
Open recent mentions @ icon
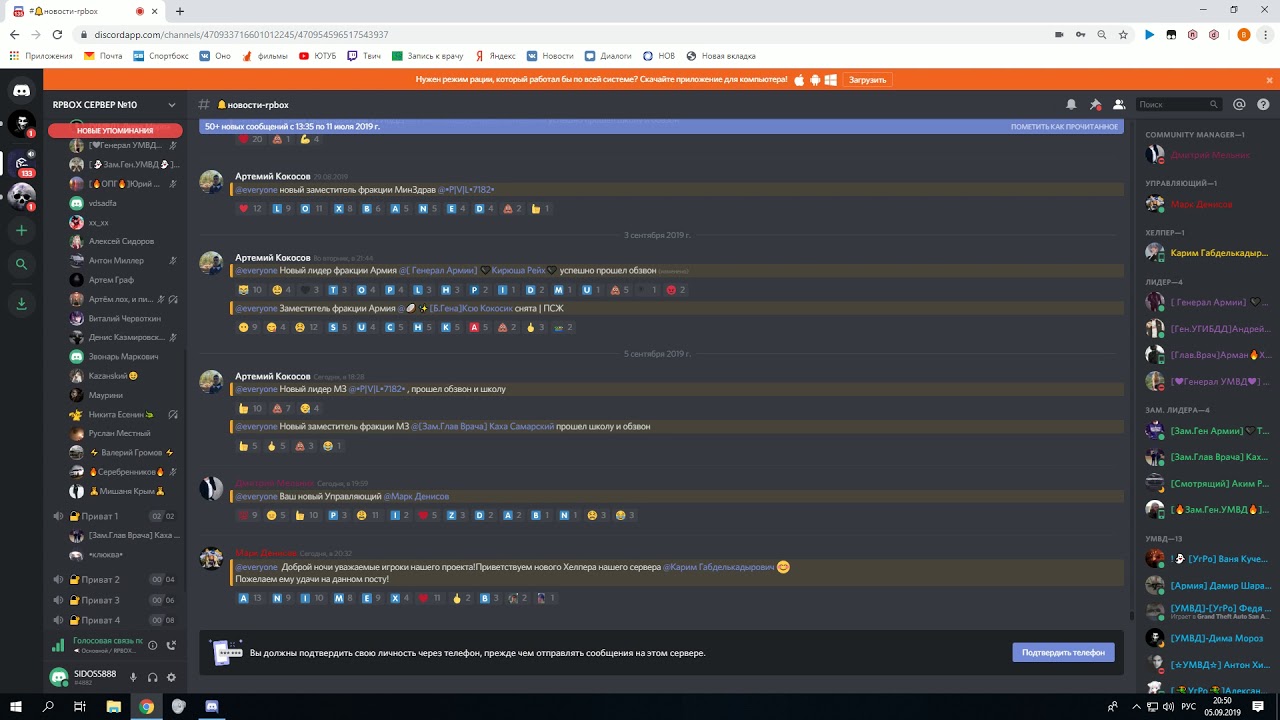click(1239, 104)
